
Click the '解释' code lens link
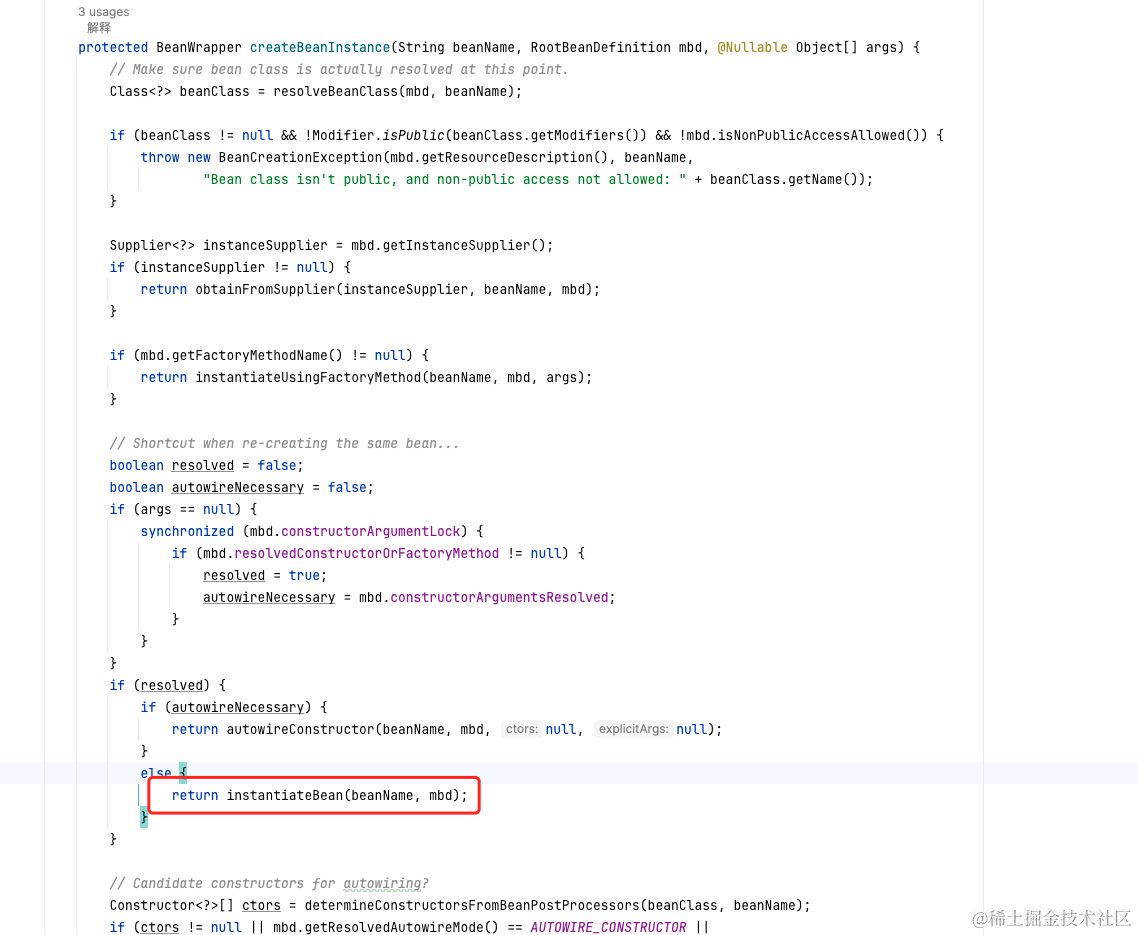[99, 28]
